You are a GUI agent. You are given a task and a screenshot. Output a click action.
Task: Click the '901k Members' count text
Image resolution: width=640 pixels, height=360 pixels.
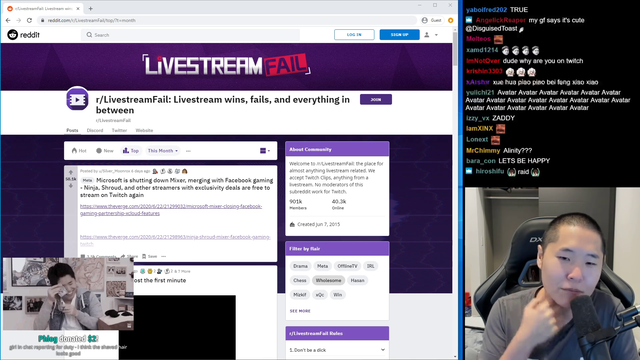298,204
